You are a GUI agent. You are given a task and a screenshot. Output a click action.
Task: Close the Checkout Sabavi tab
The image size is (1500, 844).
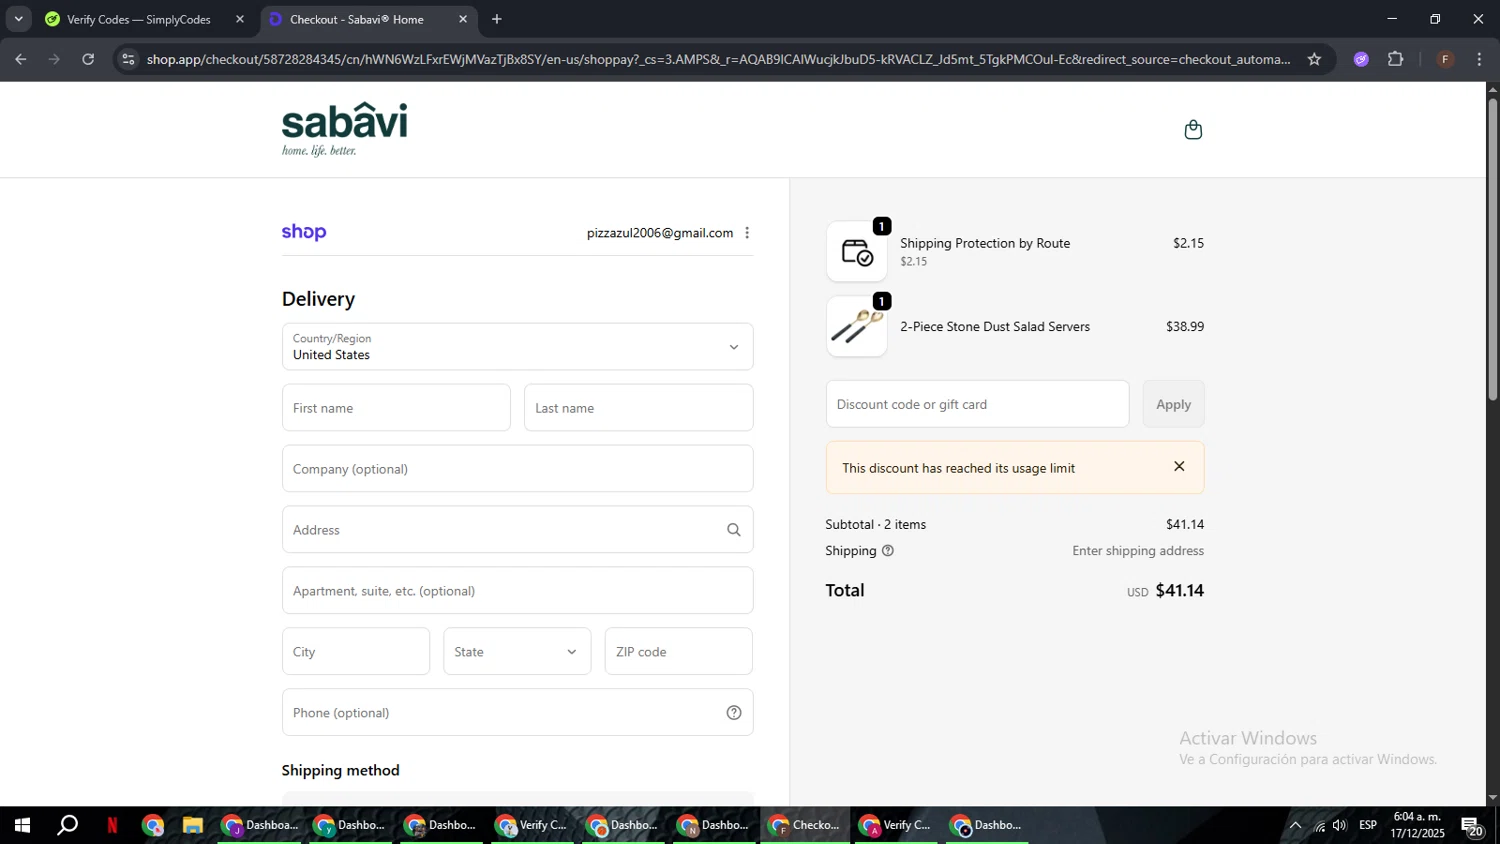[463, 19]
